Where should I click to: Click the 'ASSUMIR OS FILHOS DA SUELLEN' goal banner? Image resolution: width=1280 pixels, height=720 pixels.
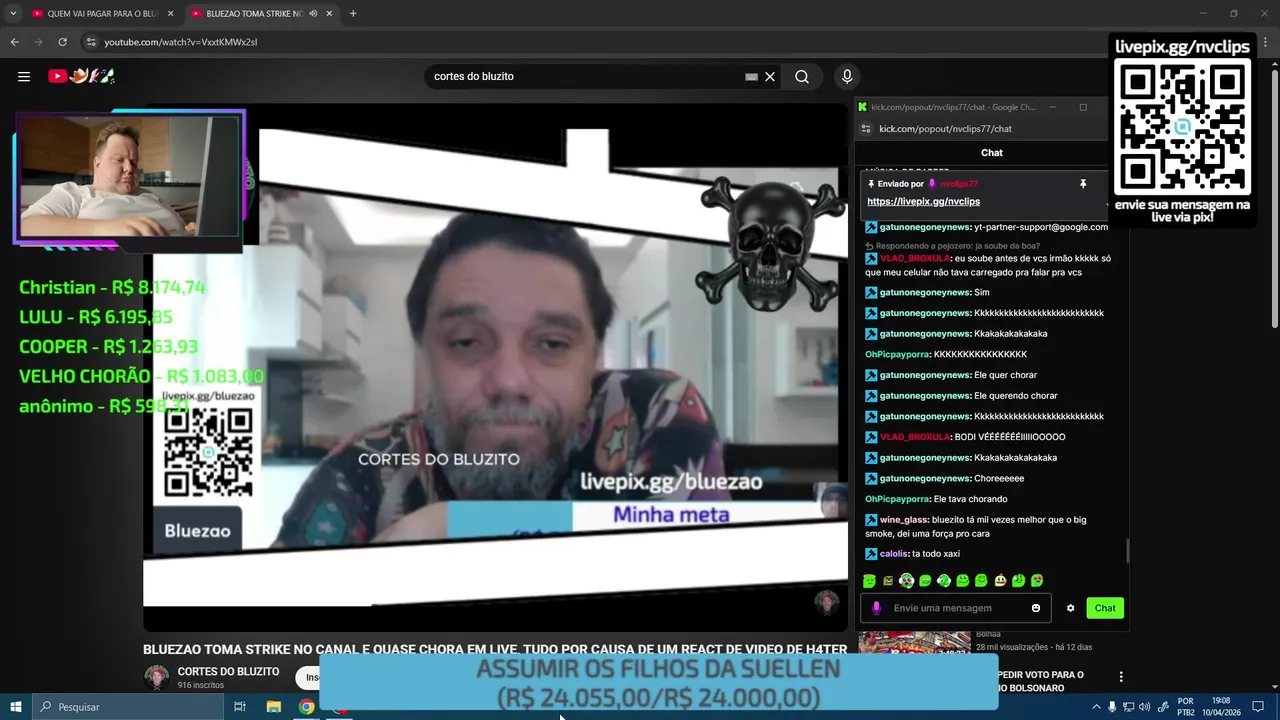click(658, 683)
